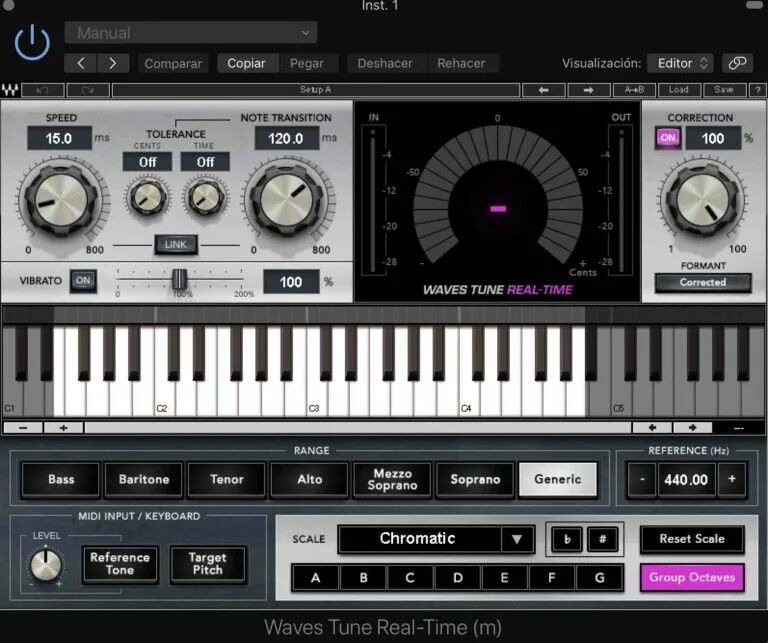
Task: Go to next preset arrow
Action: [113, 63]
